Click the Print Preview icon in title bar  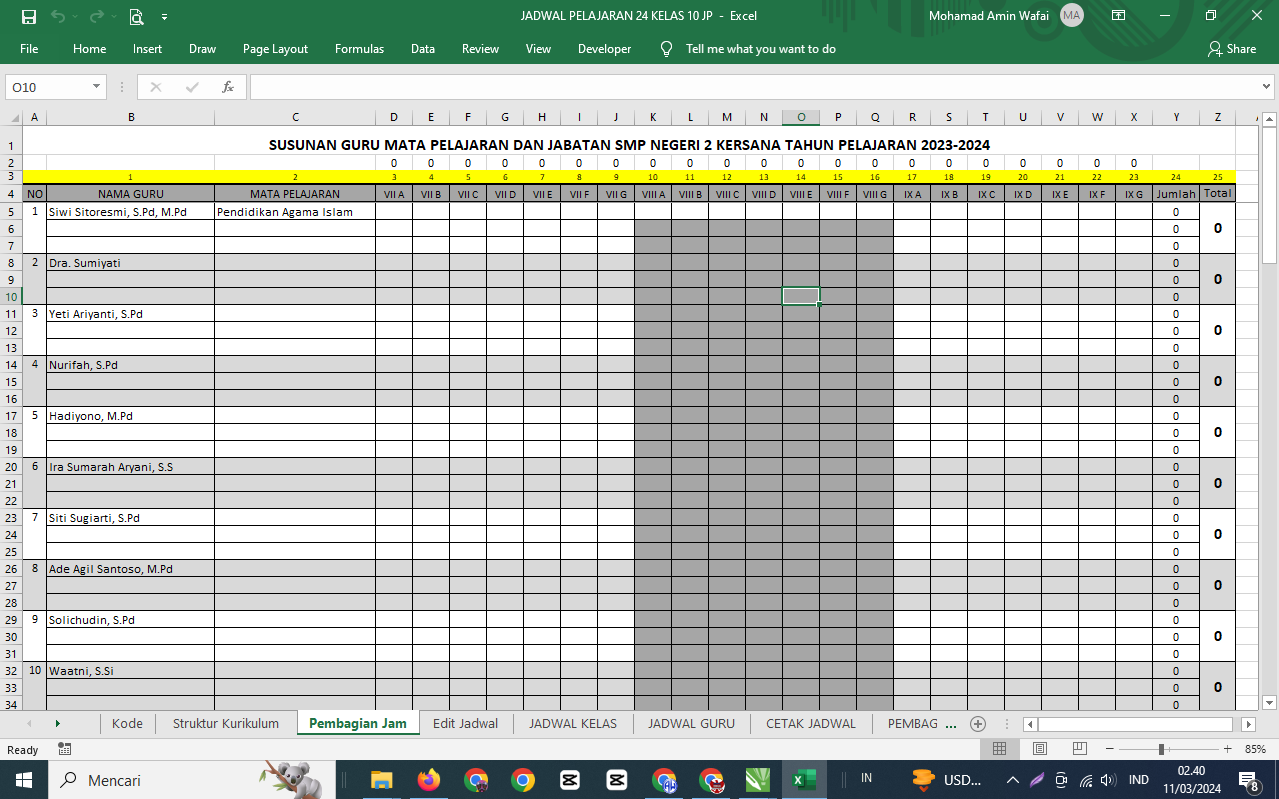pyautogui.click(x=136, y=16)
